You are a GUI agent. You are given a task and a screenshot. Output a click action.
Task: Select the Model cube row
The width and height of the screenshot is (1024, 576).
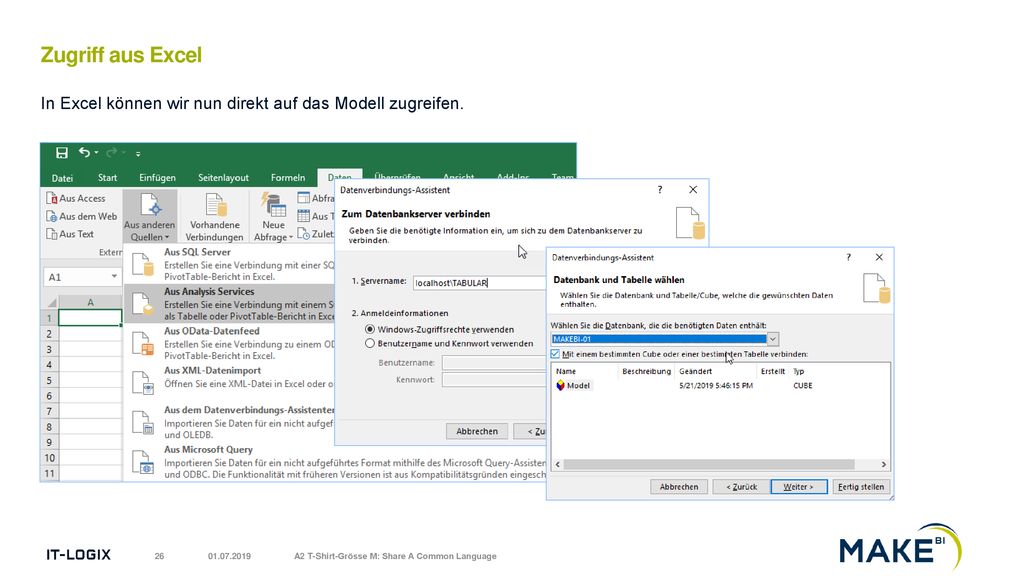720,385
